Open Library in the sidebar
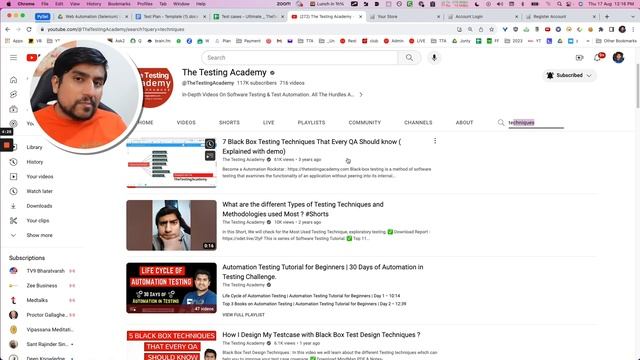 point(34,147)
